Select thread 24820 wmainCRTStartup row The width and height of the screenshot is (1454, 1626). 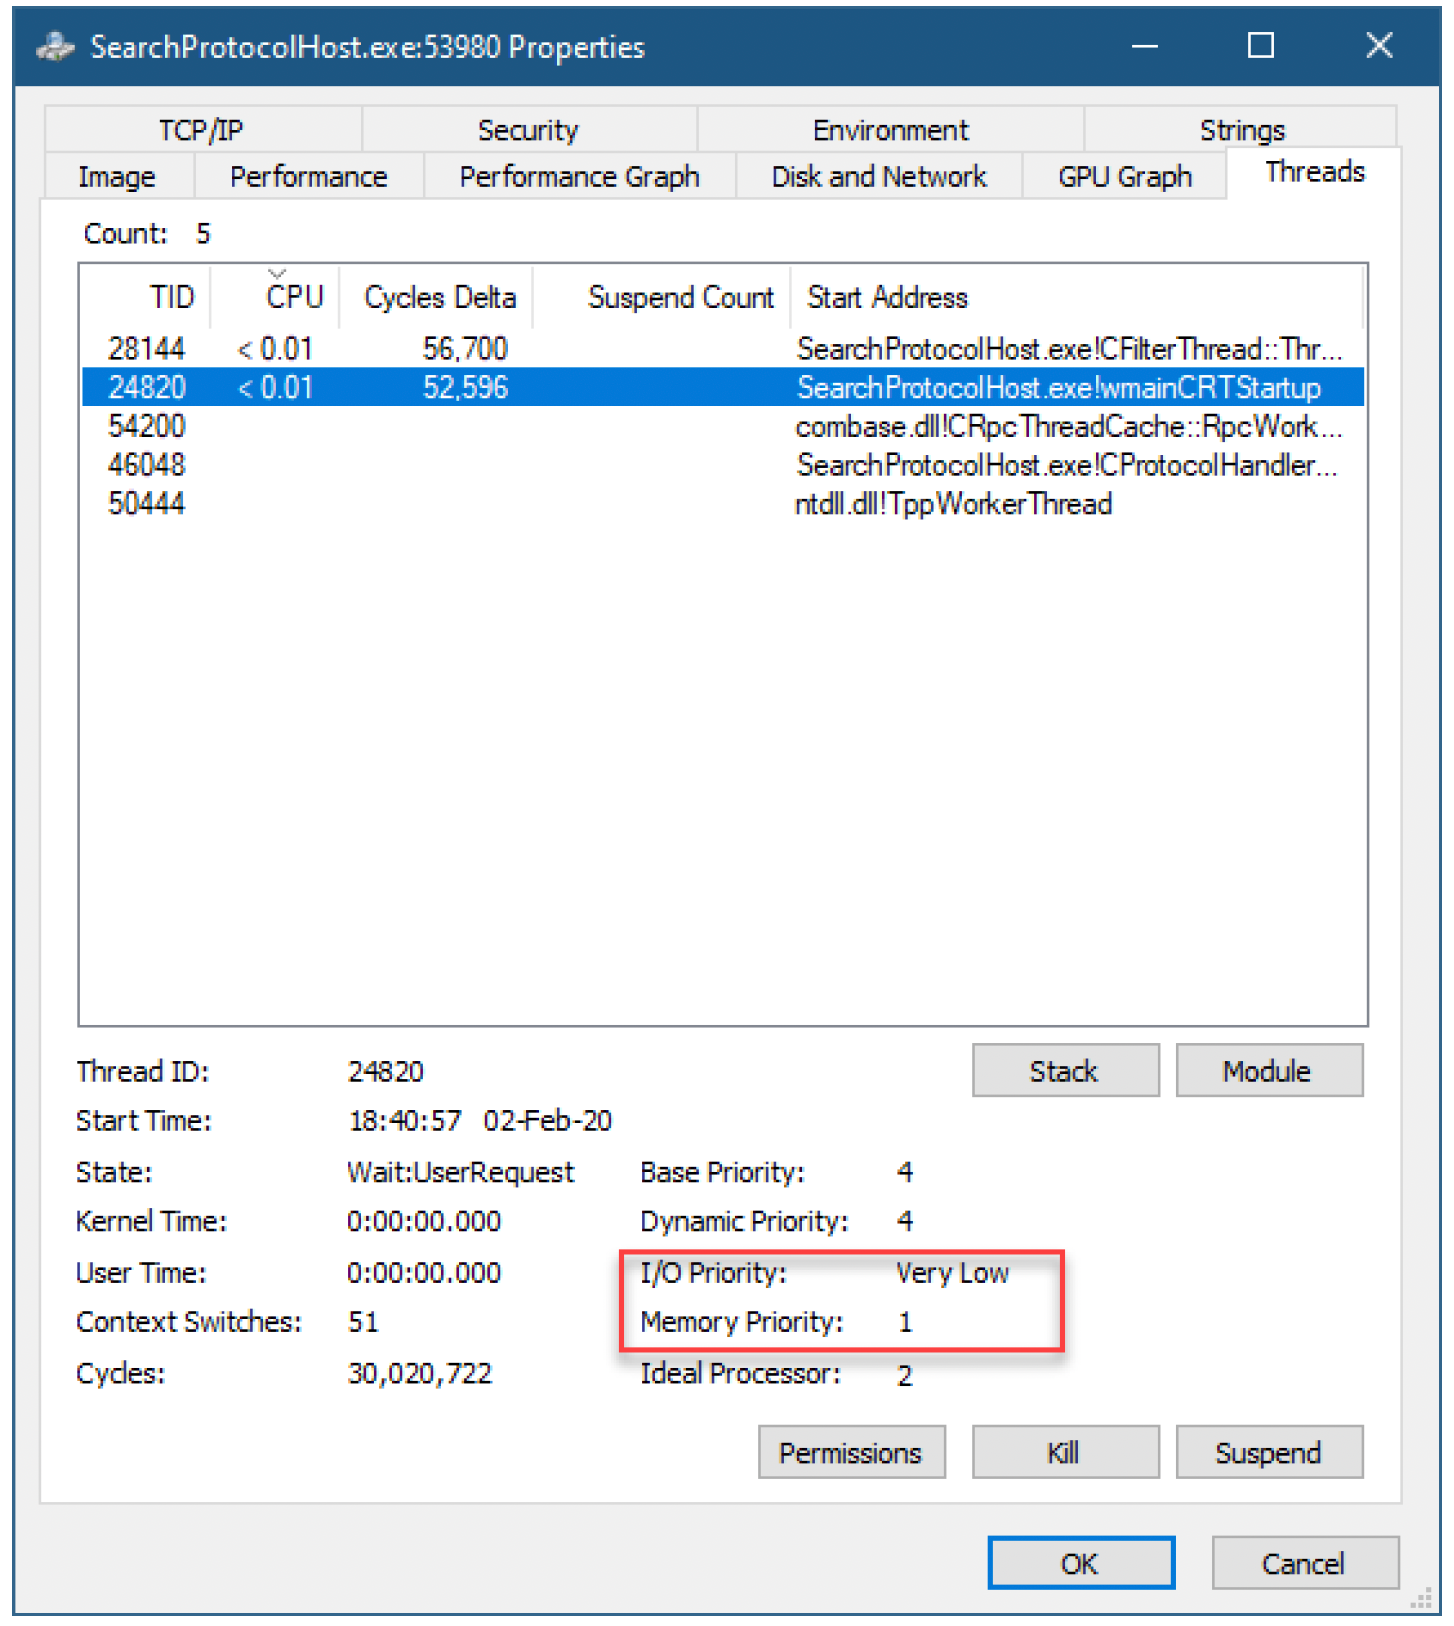723,388
